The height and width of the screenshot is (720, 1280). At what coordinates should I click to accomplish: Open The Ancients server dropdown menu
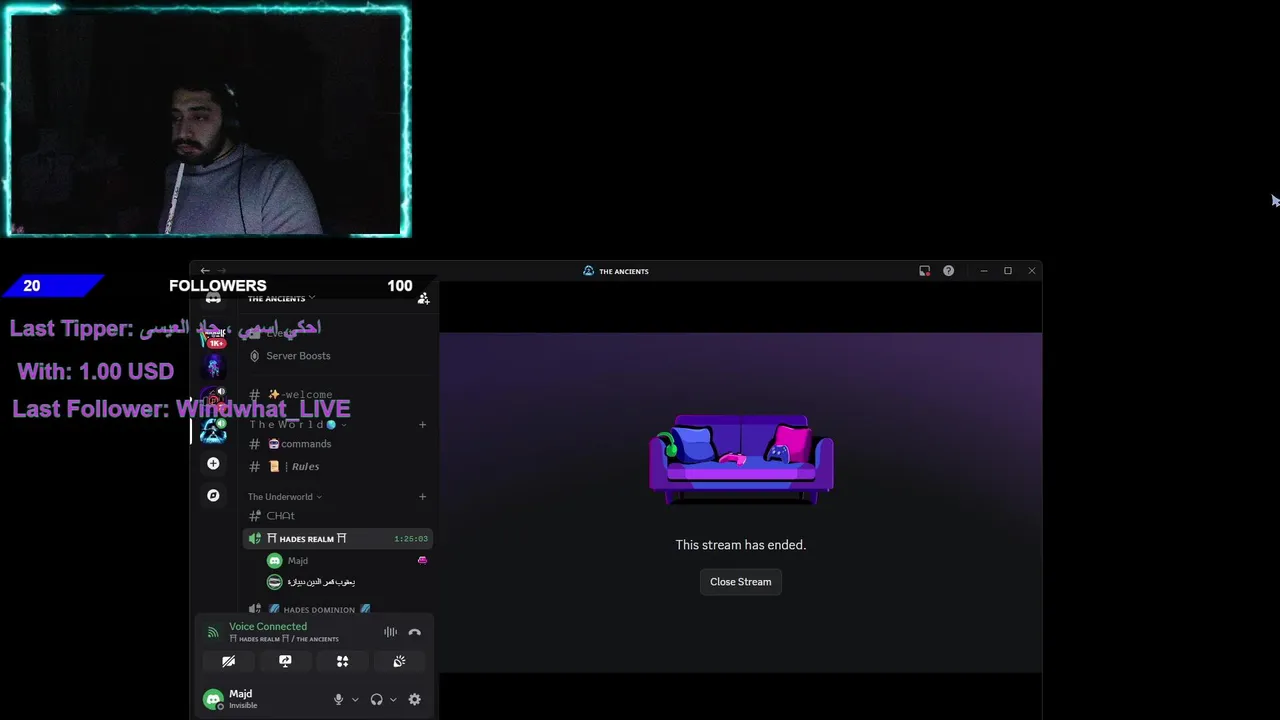pos(281,298)
